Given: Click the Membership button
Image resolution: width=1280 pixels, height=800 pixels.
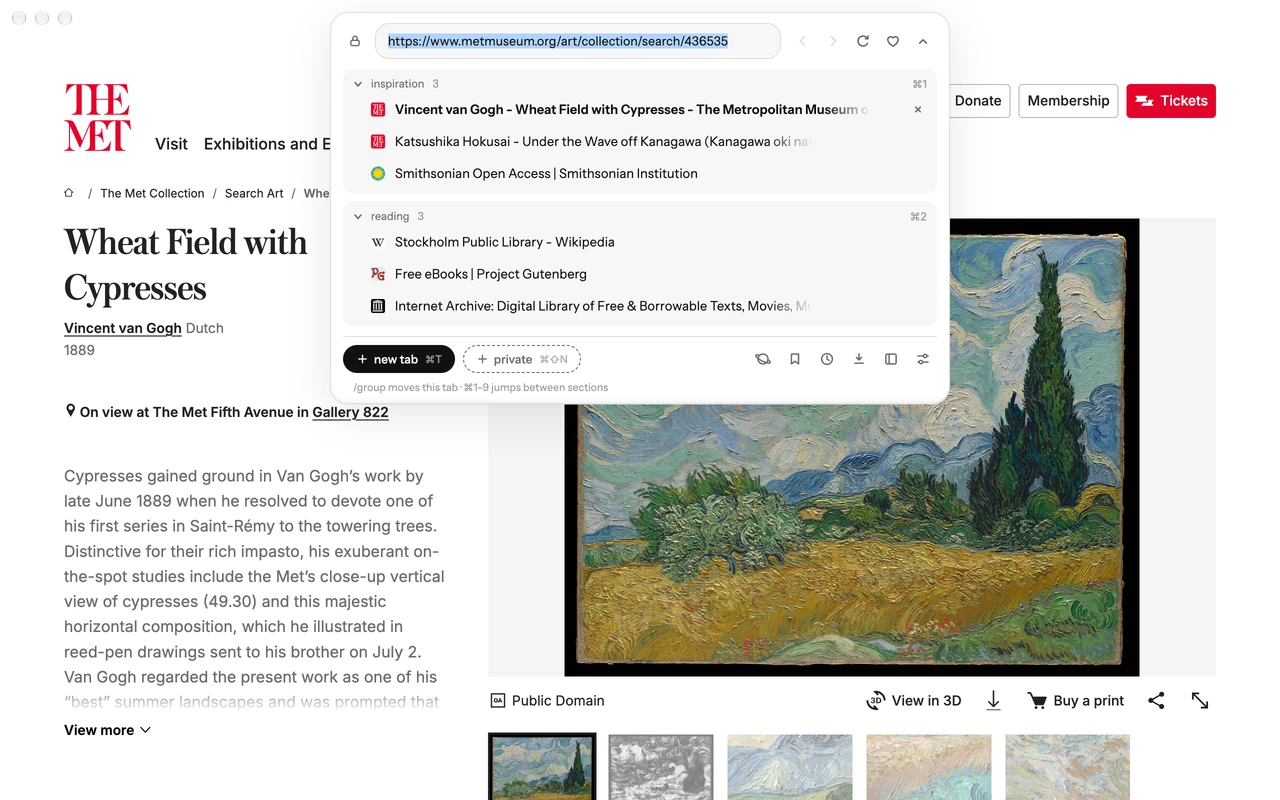Looking at the screenshot, I should 1068,101.
